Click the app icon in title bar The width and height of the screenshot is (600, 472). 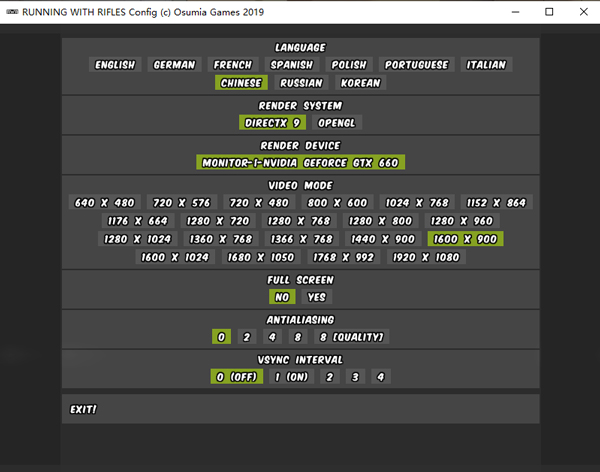pyautogui.click(x=10, y=12)
